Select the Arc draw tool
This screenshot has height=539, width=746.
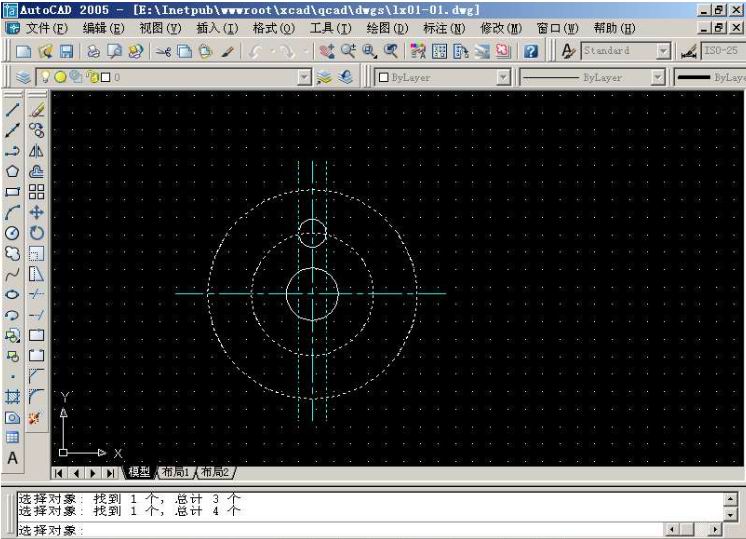[12, 212]
